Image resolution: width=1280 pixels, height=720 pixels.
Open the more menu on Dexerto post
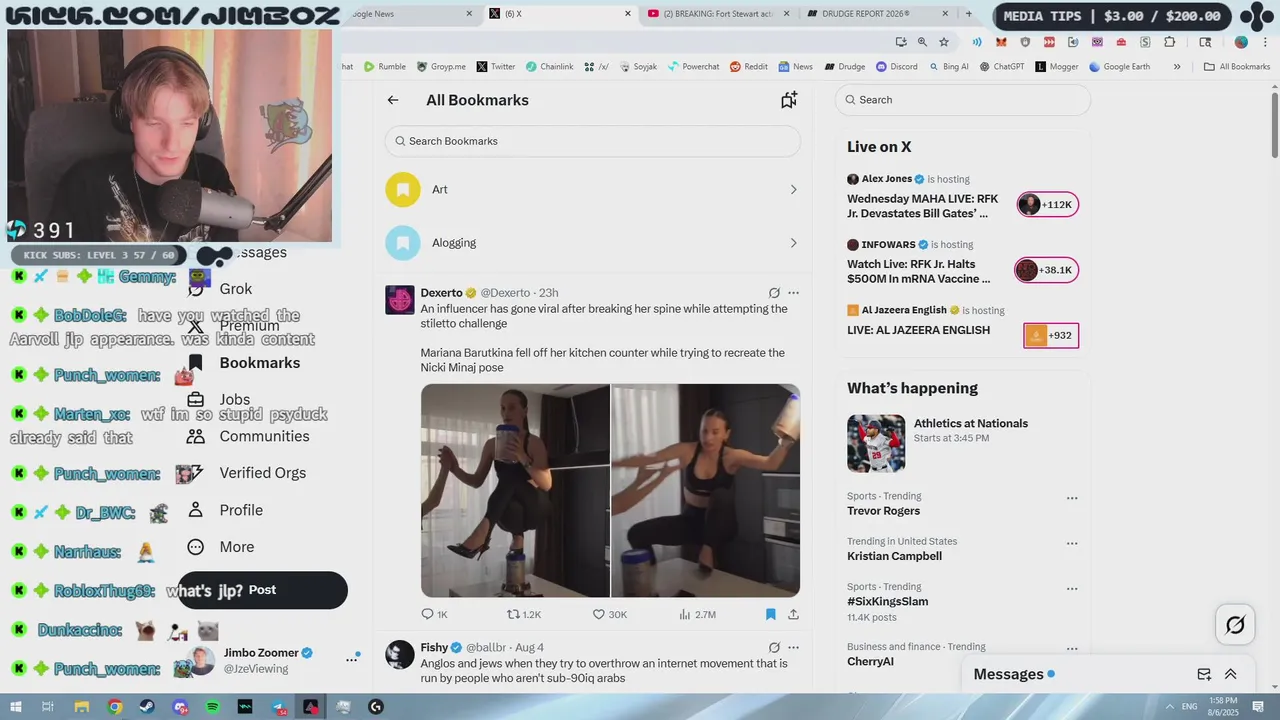click(x=793, y=293)
